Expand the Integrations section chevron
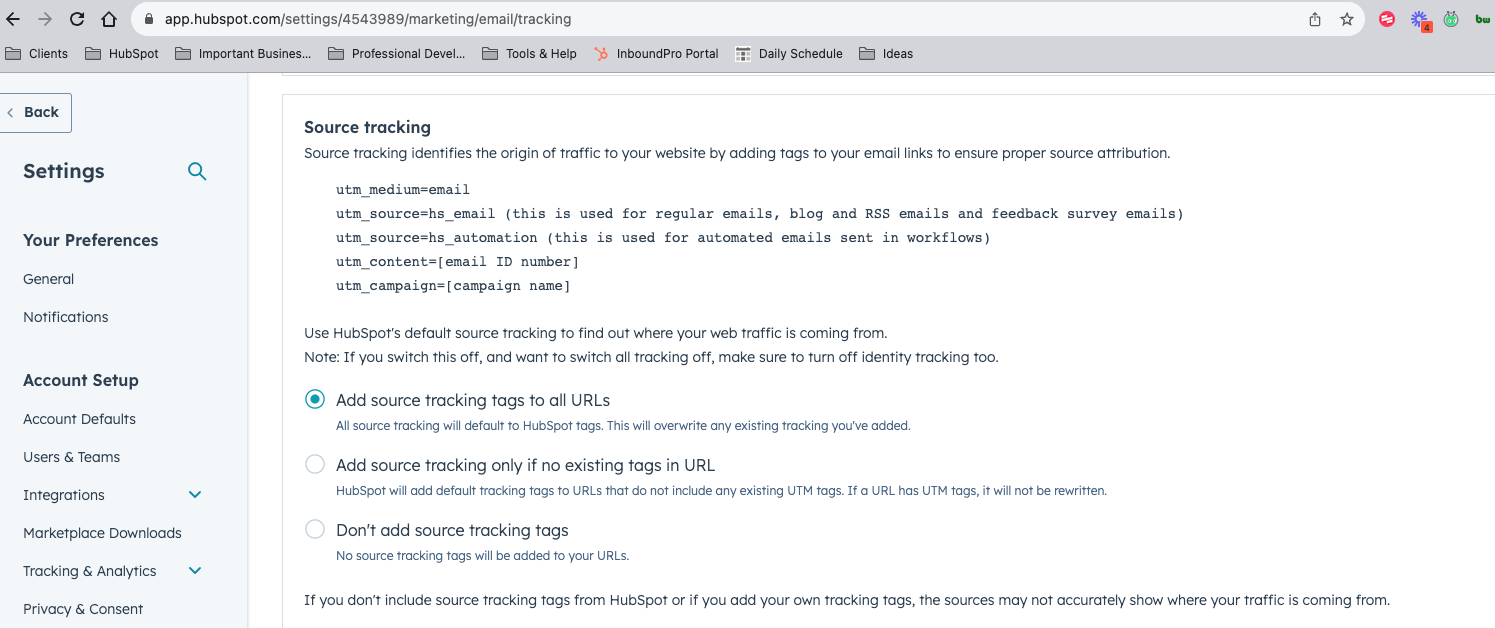Image resolution: width=1495 pixels, height=628 pixels. coord(195,494)
